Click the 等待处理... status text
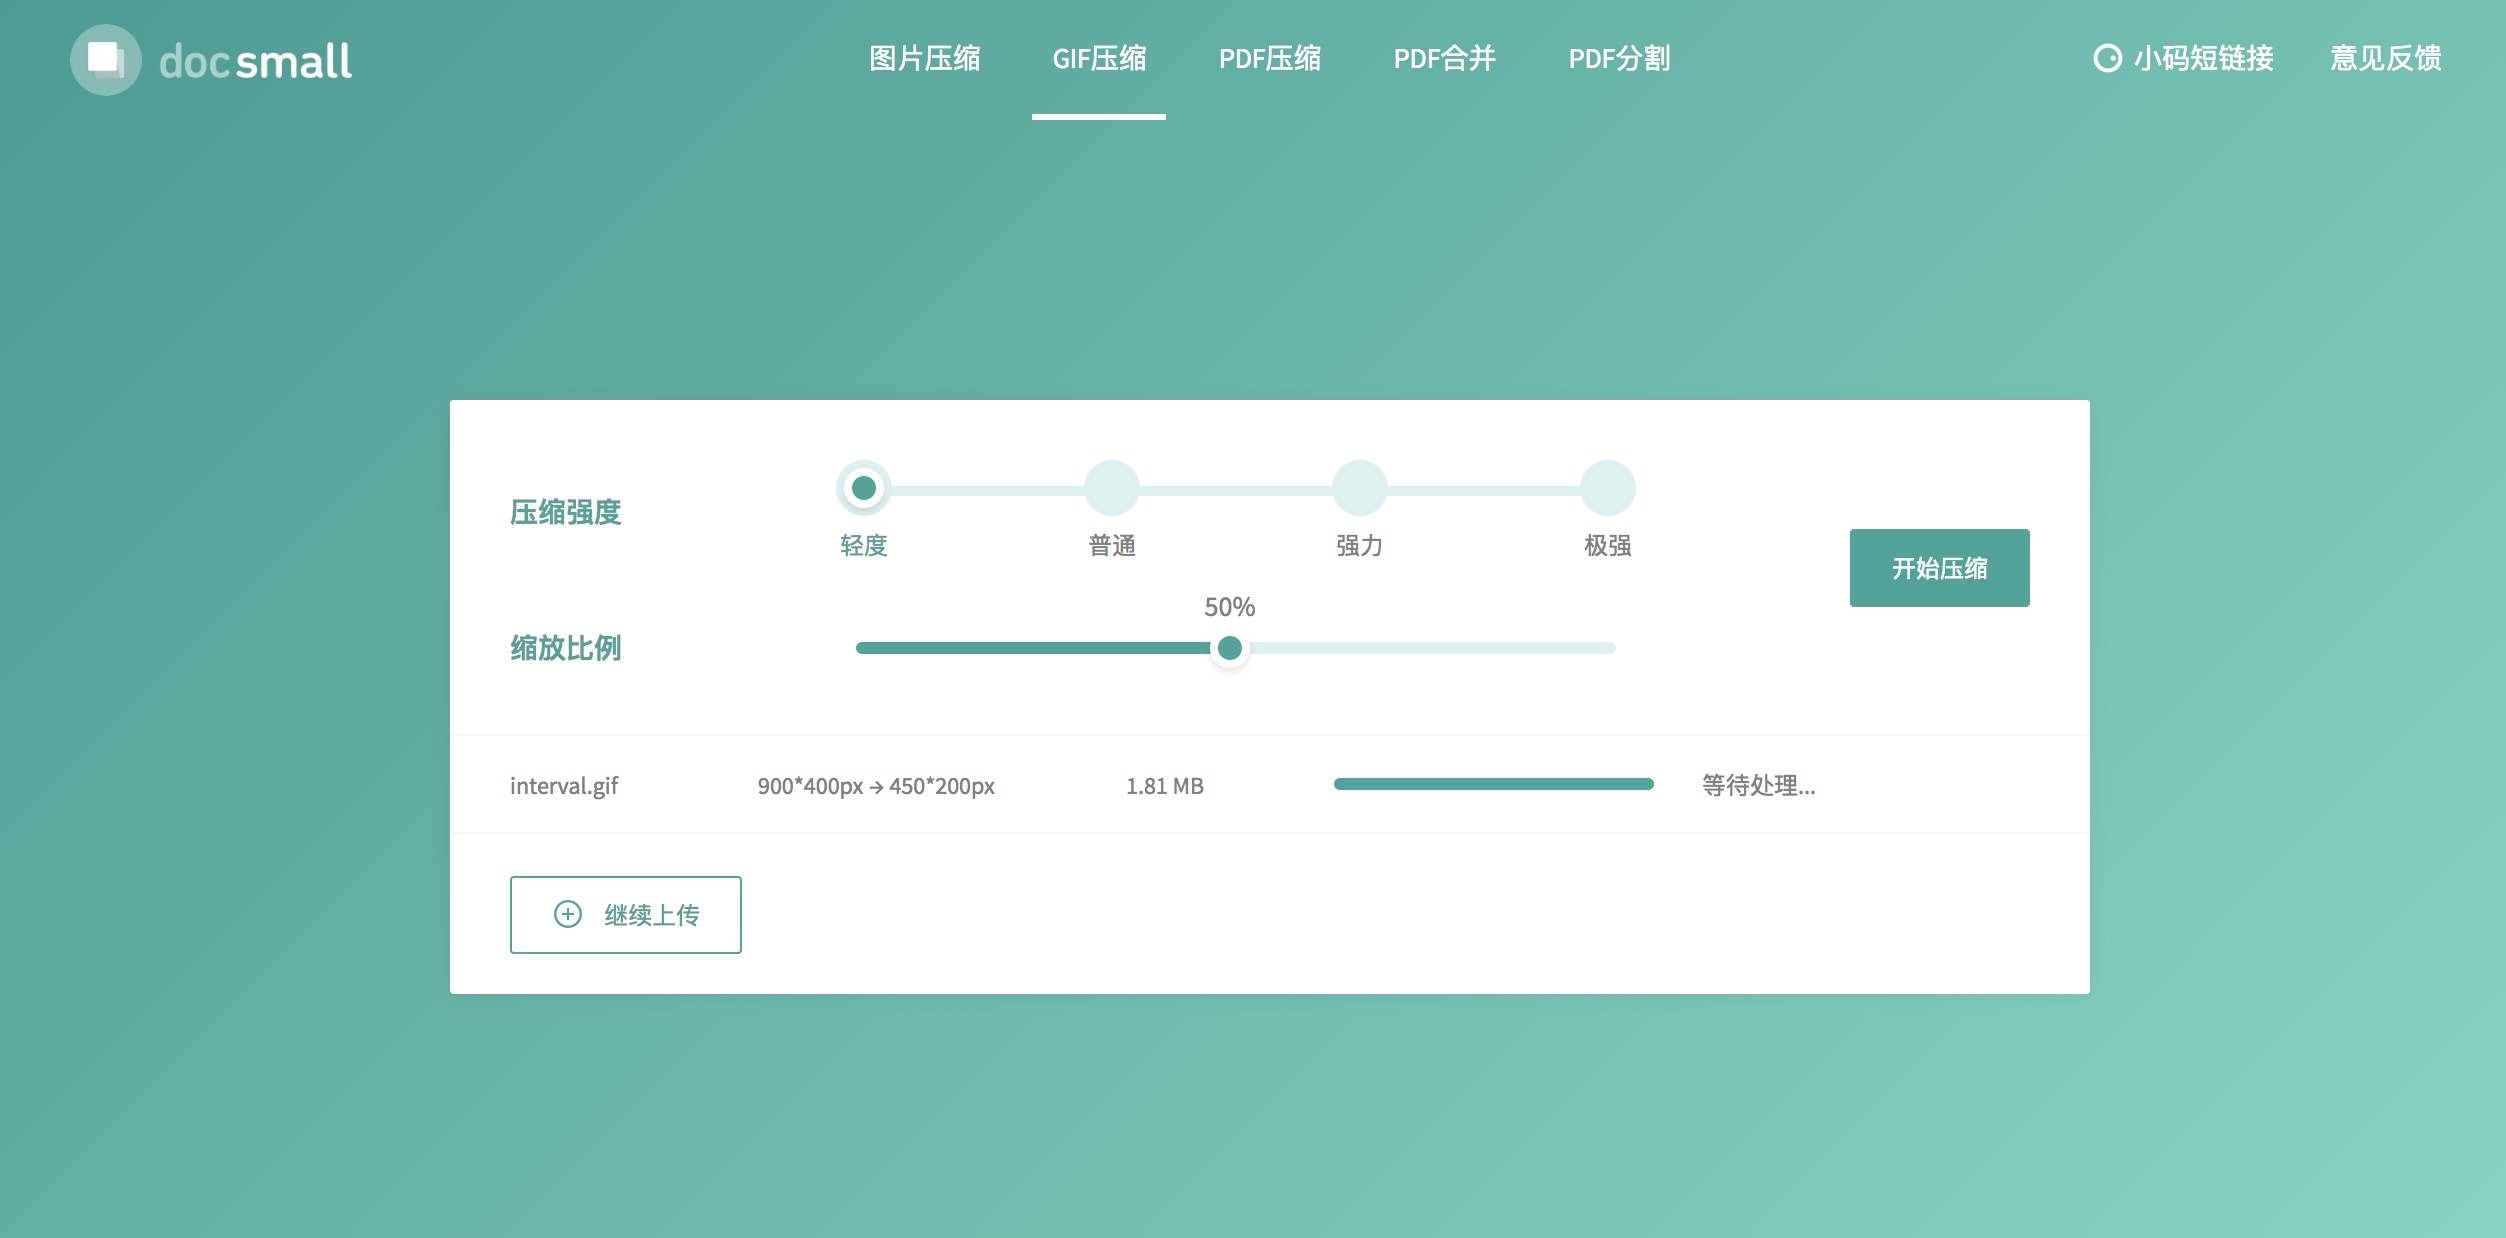 coord(1759,786)
